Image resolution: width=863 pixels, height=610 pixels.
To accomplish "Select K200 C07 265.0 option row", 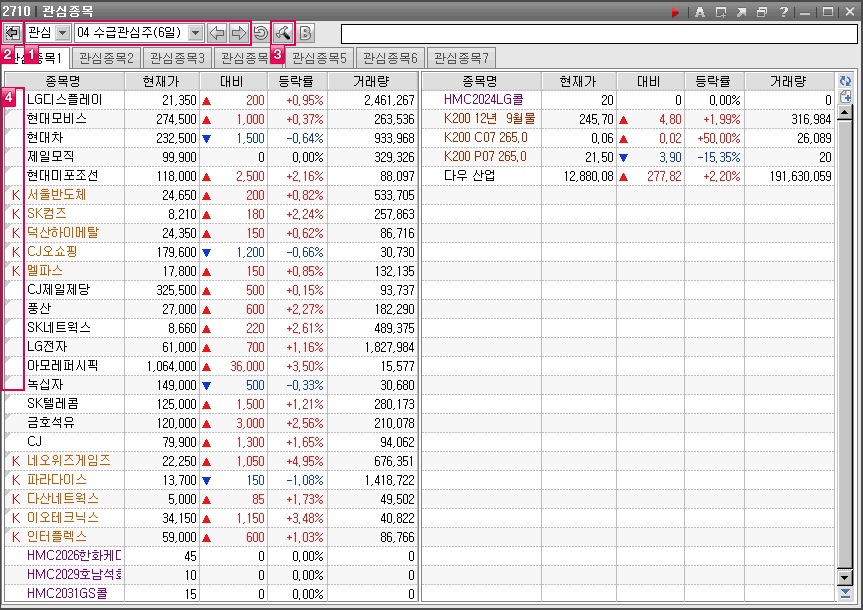I will (x=628, y=138).
